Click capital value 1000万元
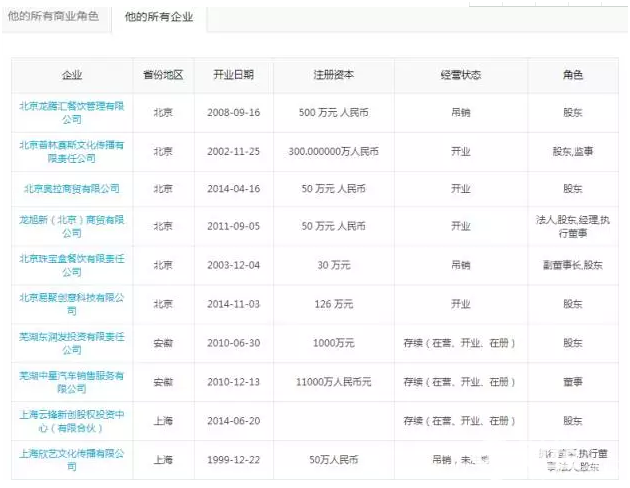The height and width of the screenshot is (488, 630). point(333,343)
